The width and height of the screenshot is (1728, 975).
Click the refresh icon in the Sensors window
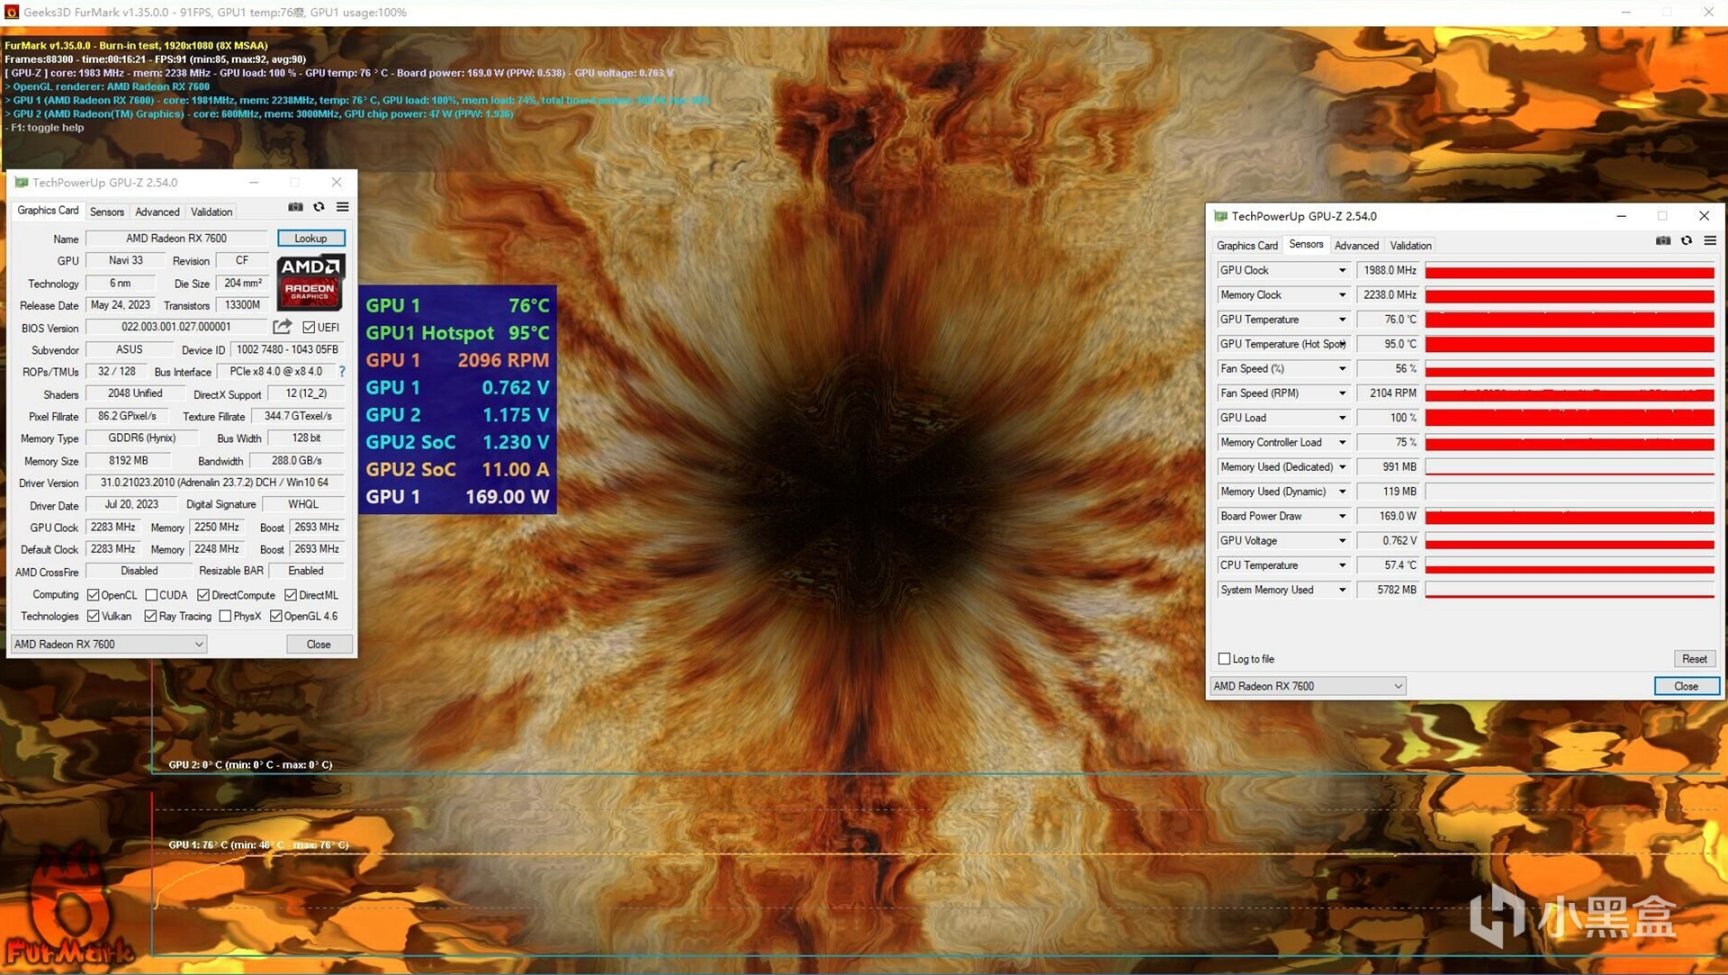tap(1687, 241)
